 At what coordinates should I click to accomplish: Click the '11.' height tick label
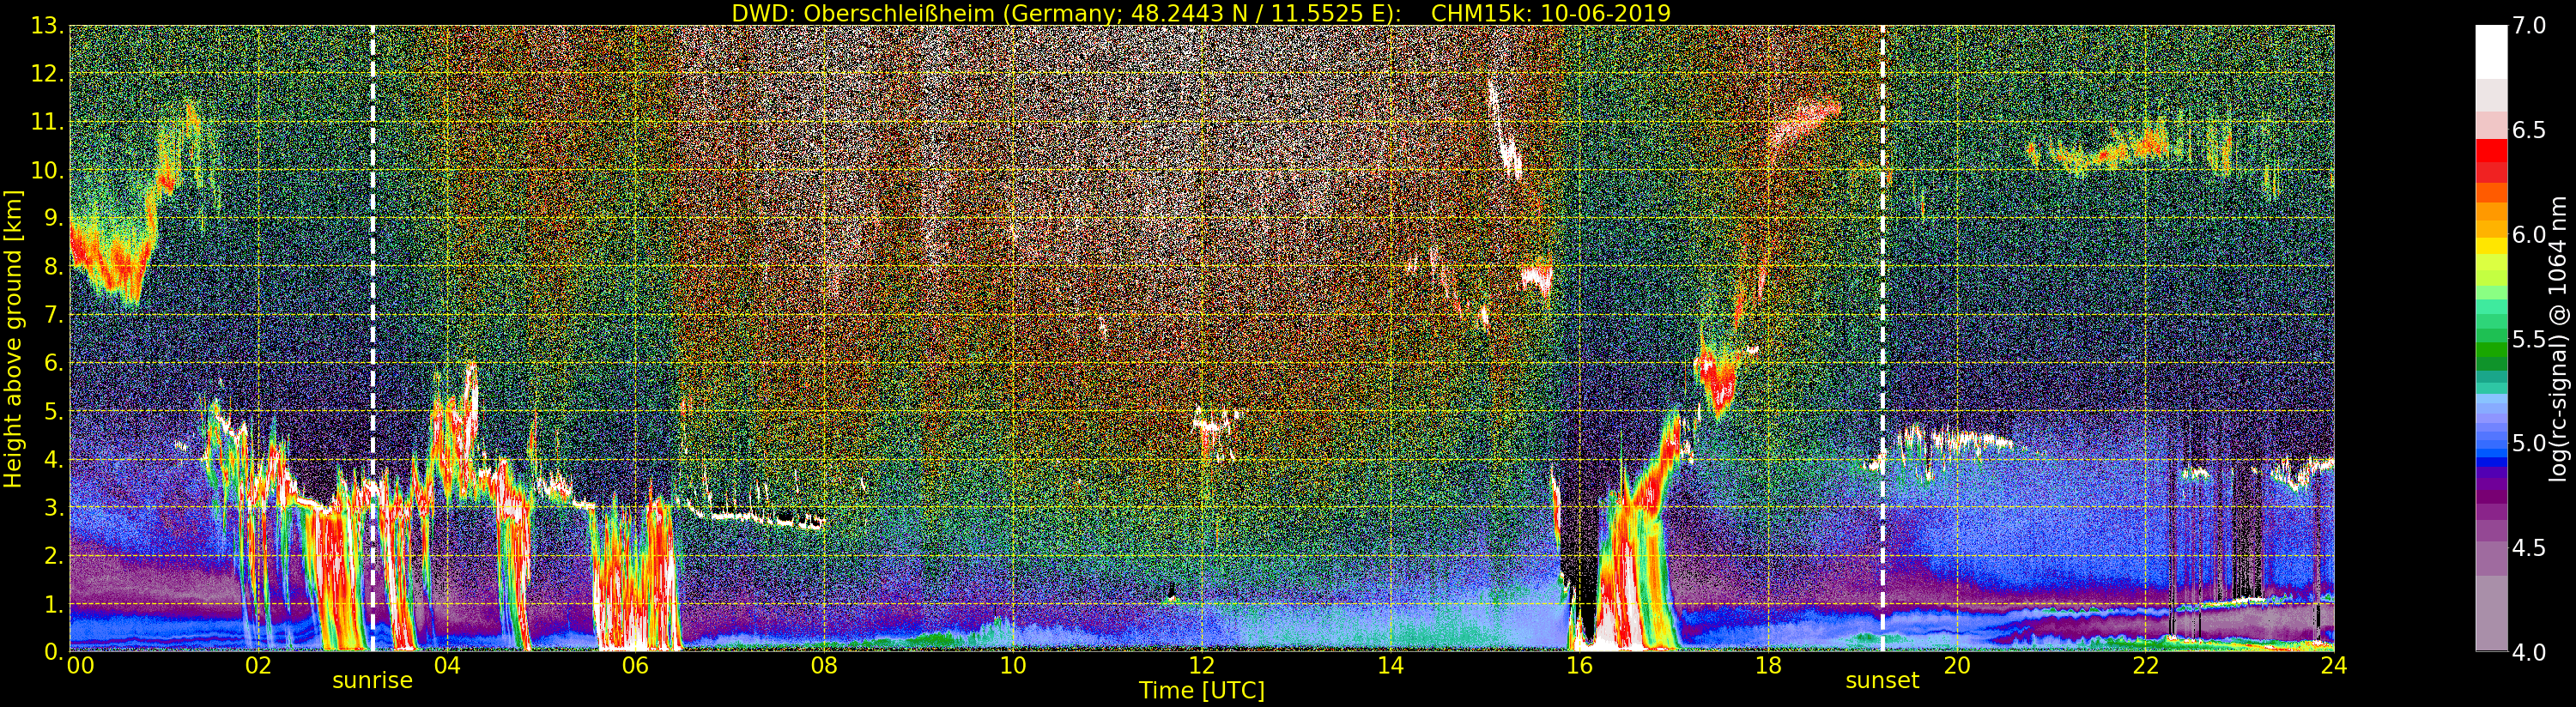click(x=48, y=123)
